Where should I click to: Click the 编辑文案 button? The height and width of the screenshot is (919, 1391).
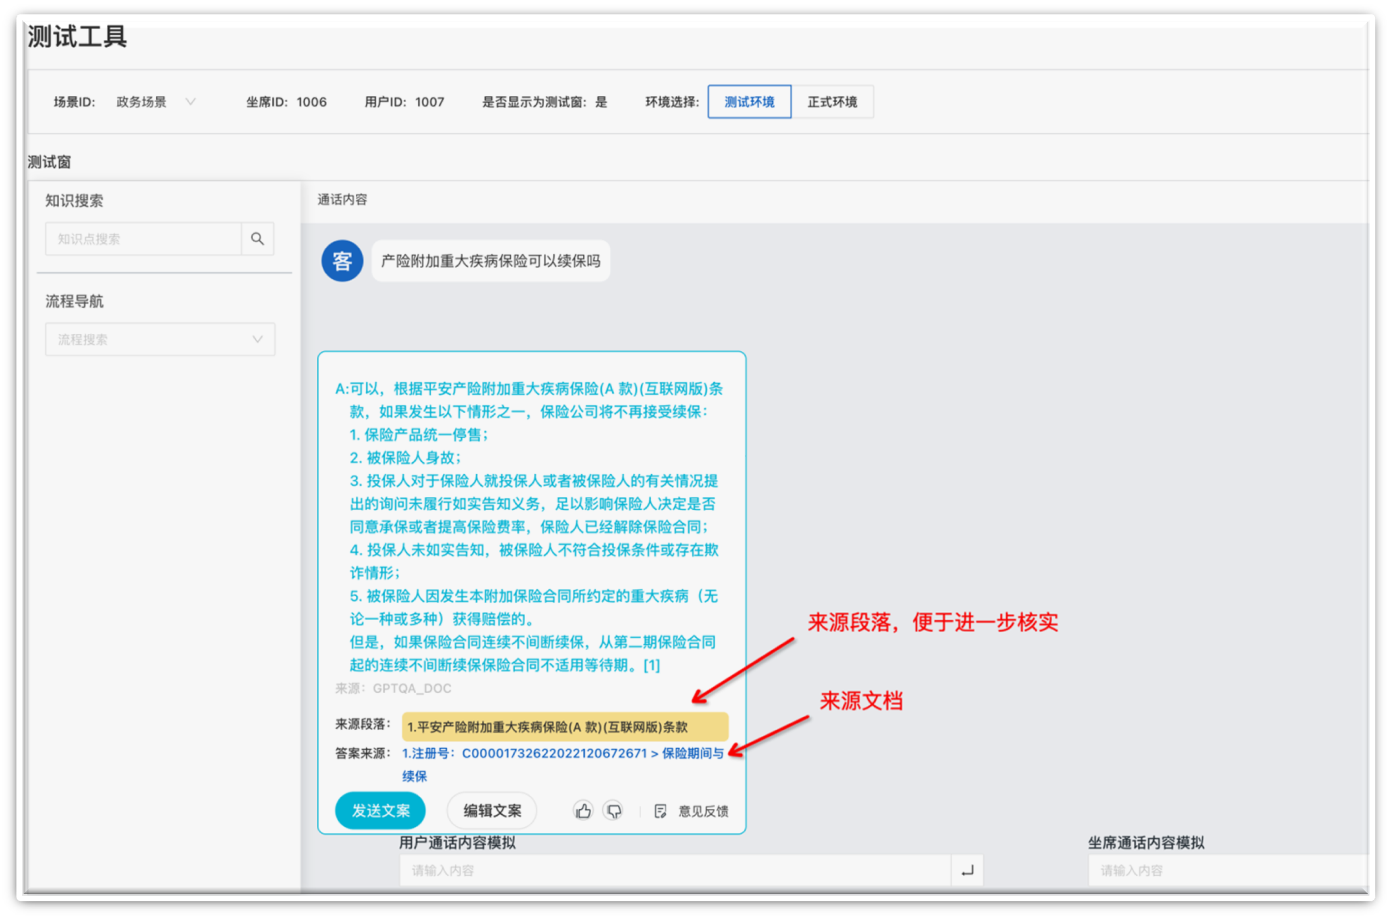(492, 811)
